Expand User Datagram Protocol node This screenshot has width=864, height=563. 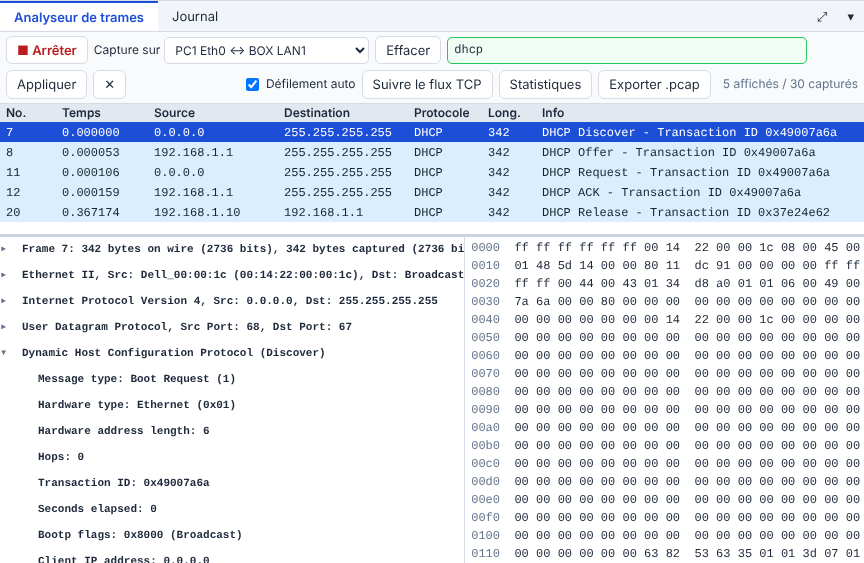click(4, 327)
